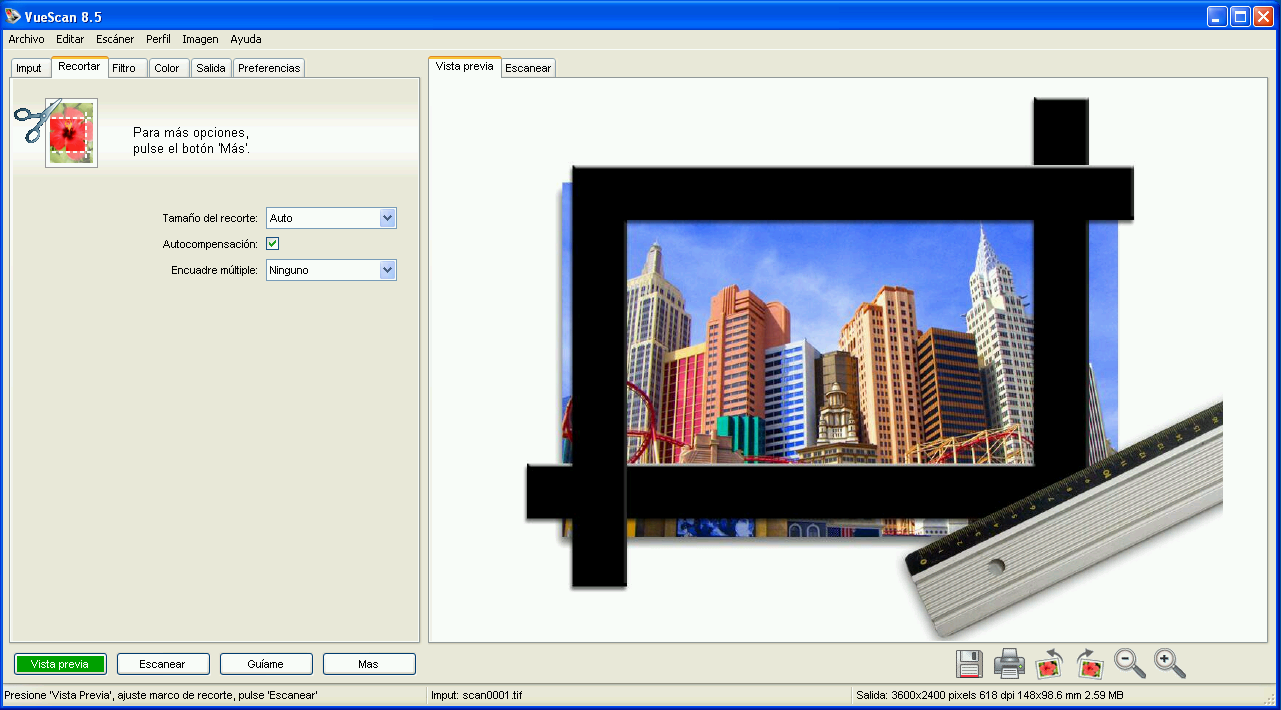Click the Mas button
The width and height of the screenshot is (1281, 710).
[369, 664]
